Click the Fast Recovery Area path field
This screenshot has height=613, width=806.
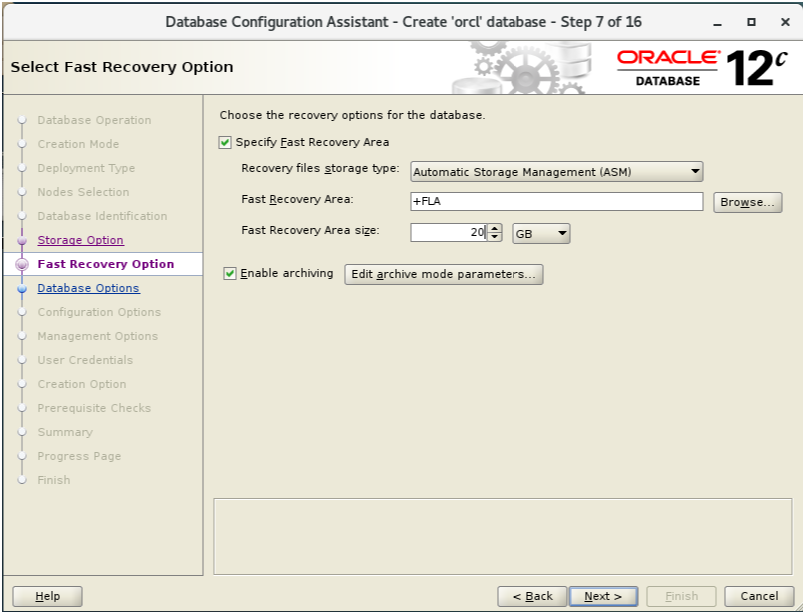click(x=556, y=201)
